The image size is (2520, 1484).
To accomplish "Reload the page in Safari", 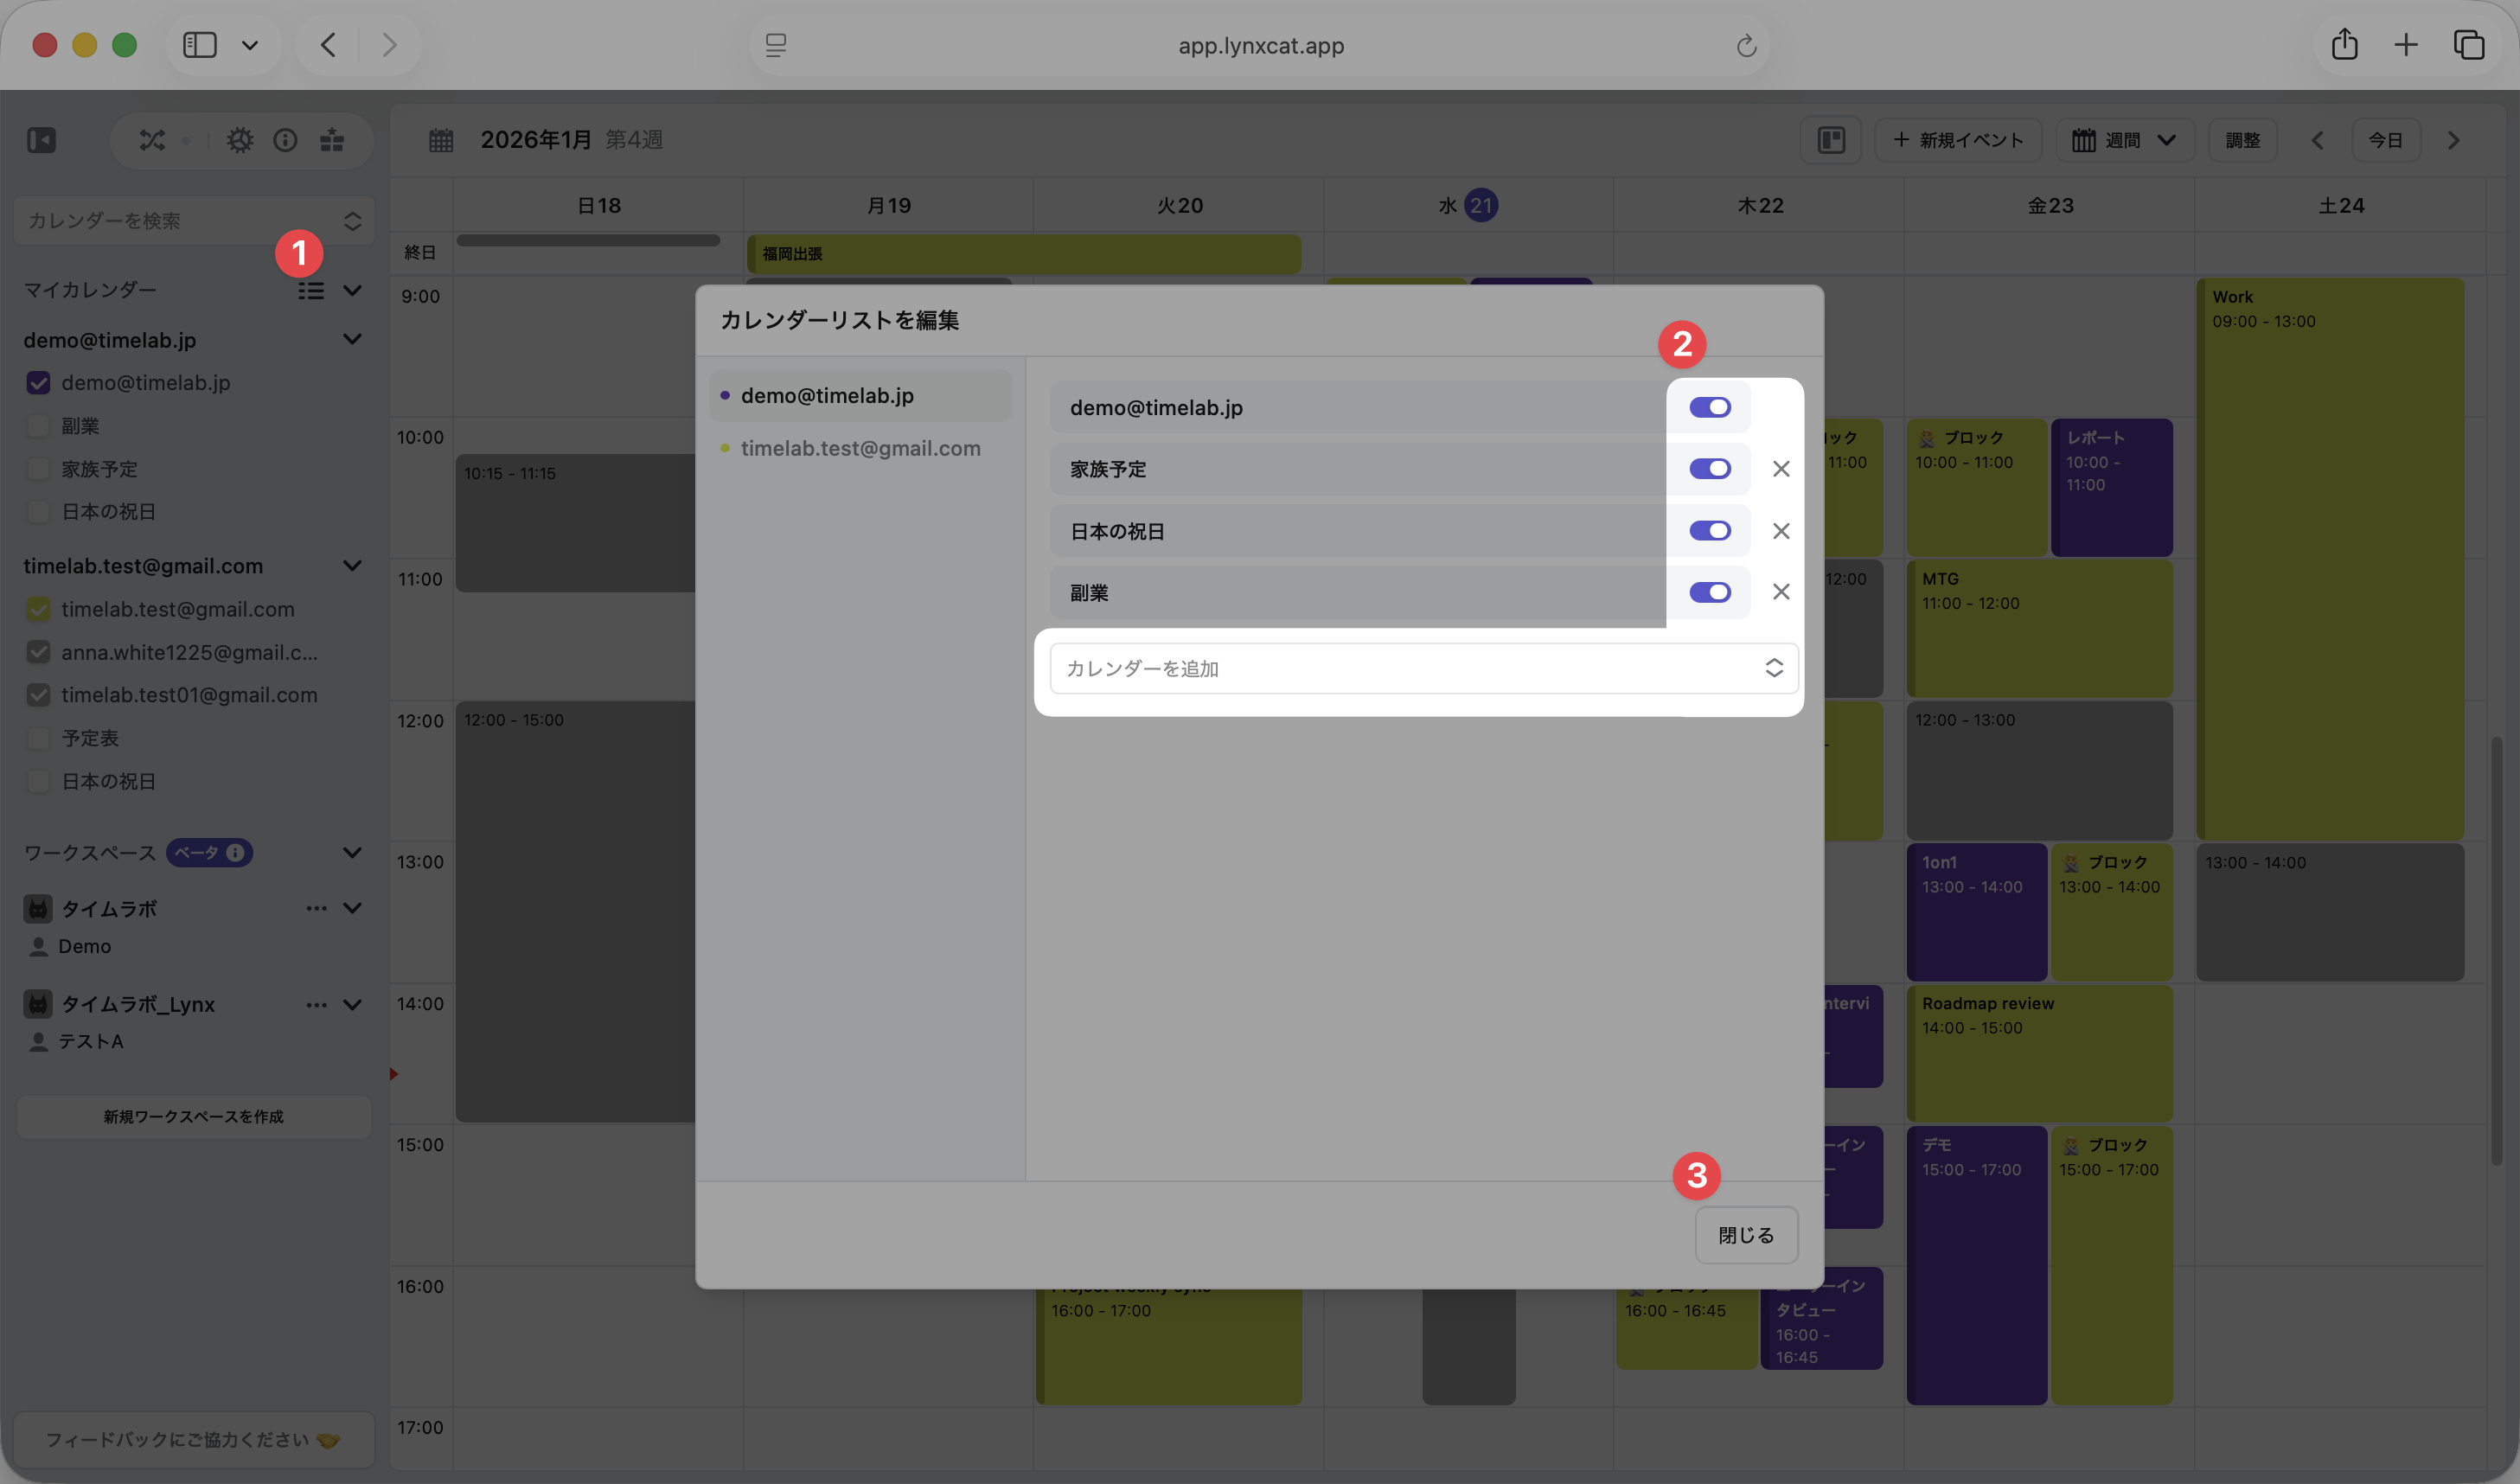I will (1746, 46).
